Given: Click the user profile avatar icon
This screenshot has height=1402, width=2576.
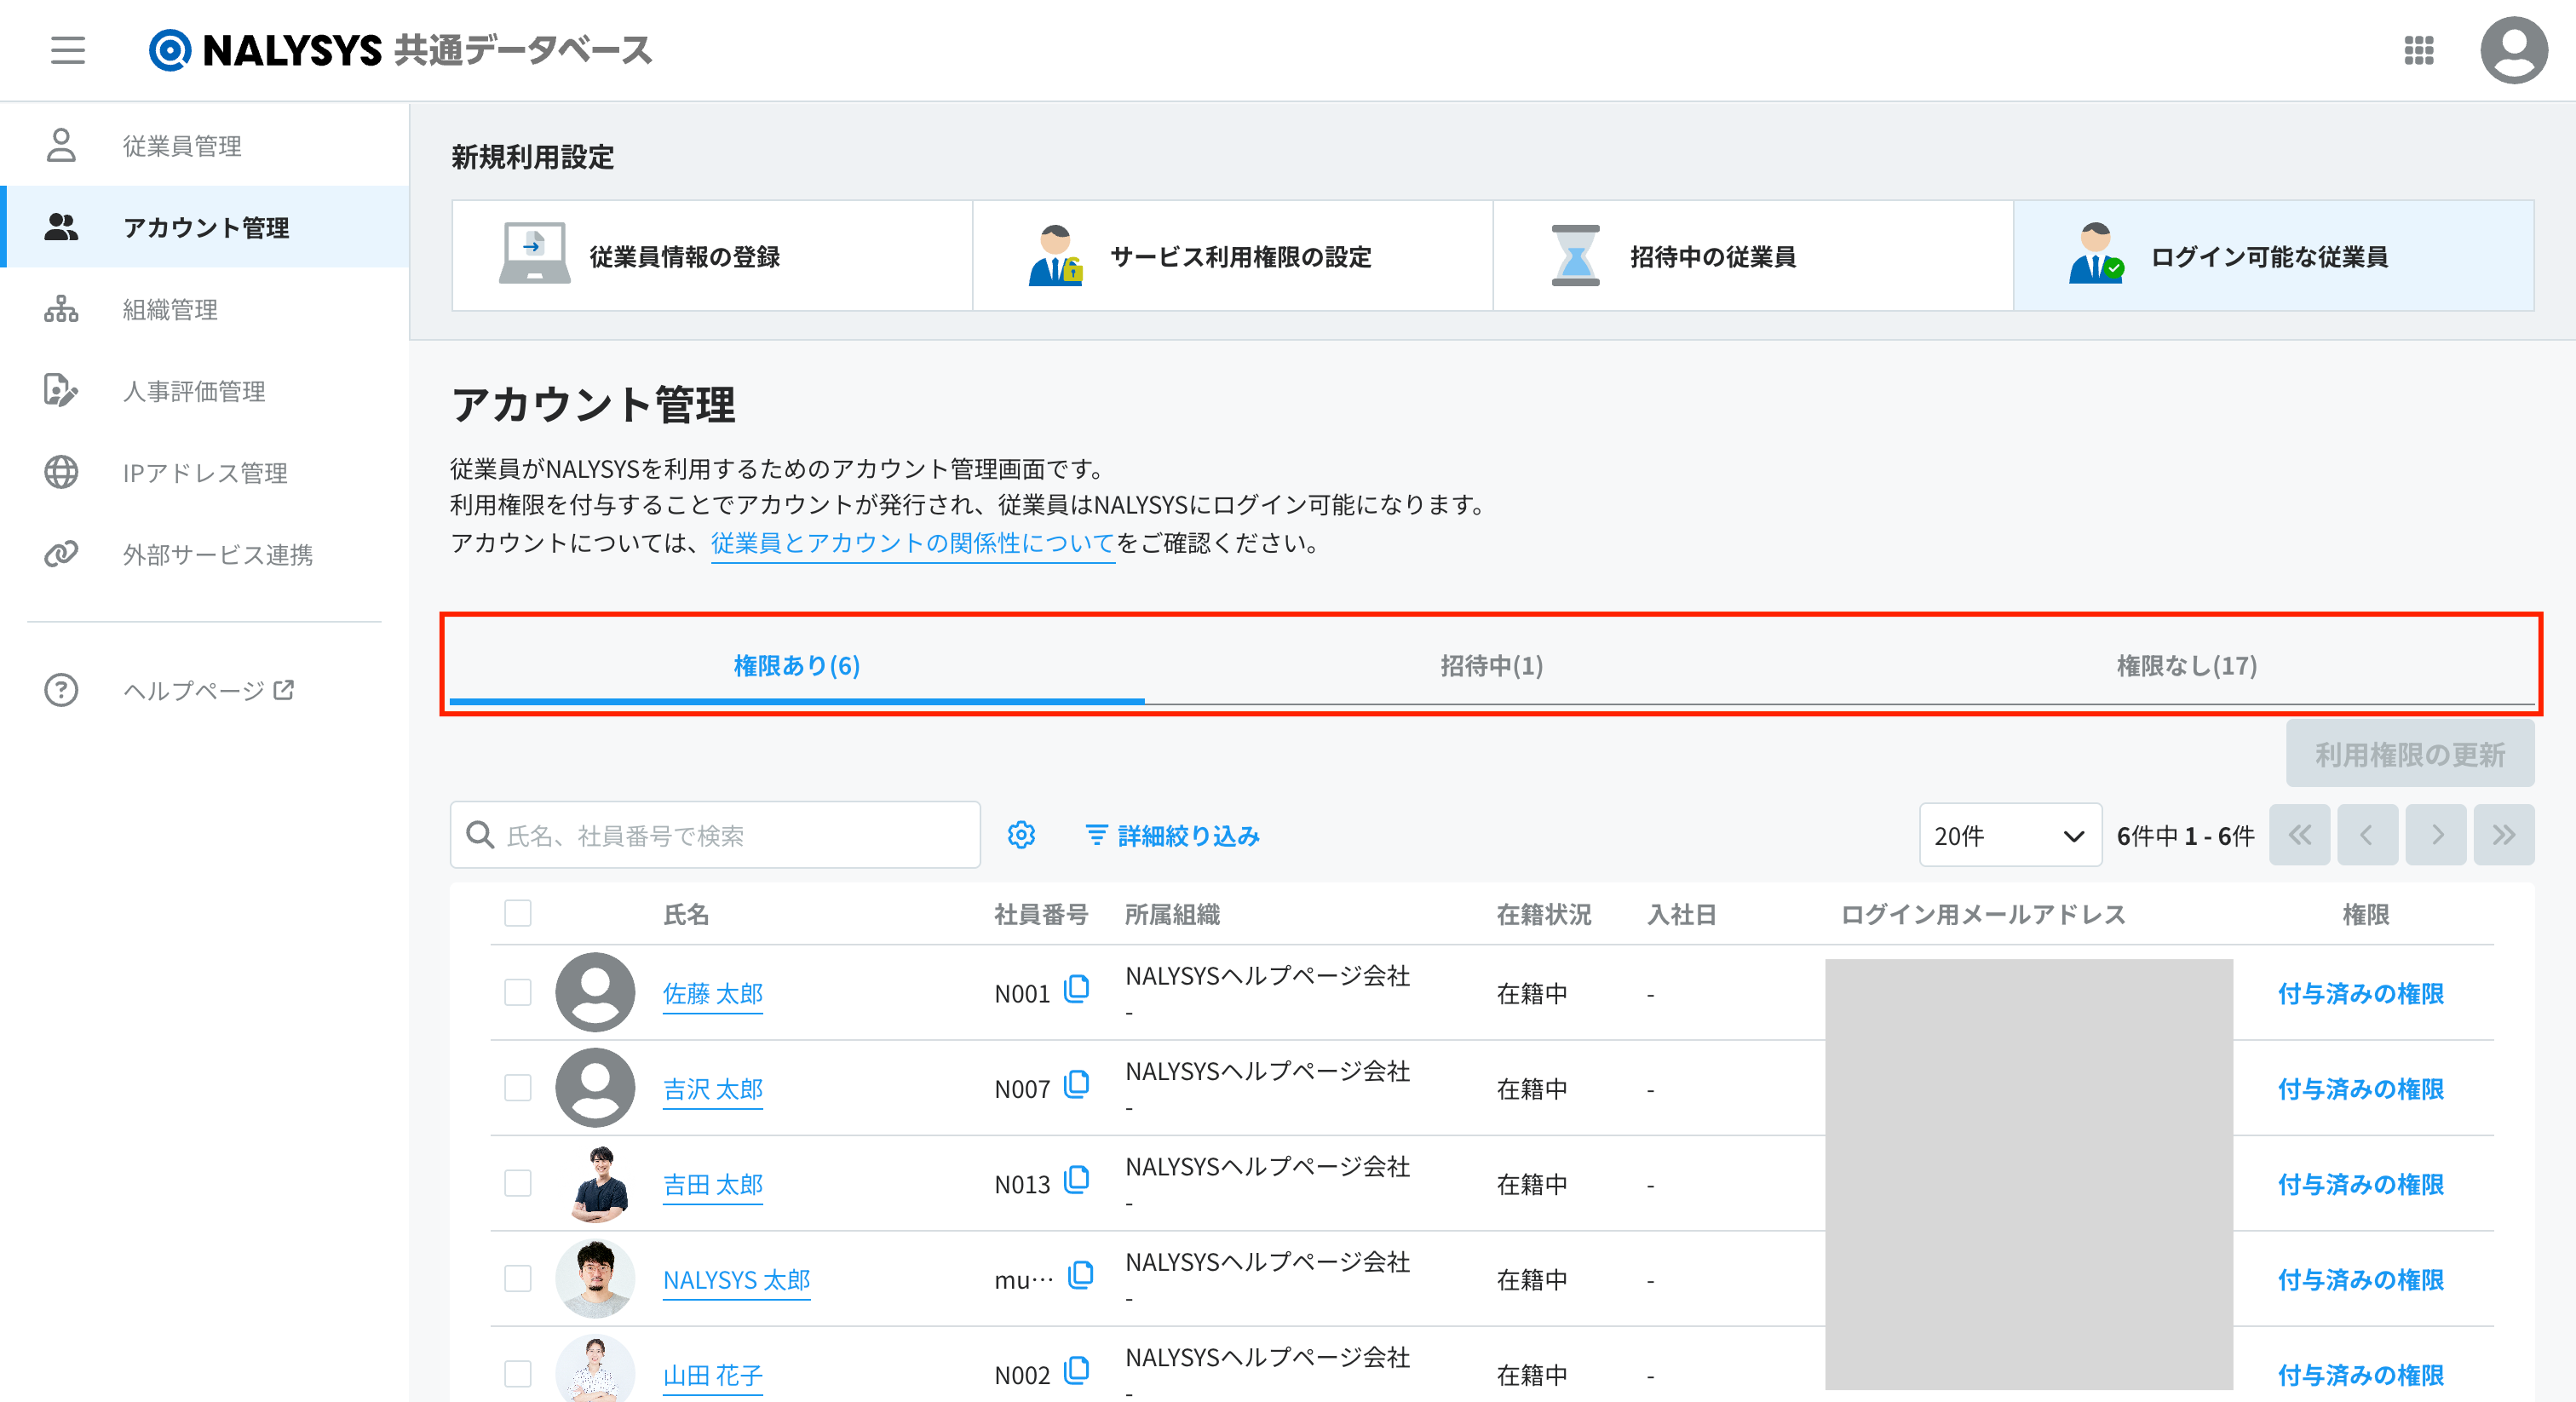Looking at the screenshot, I should click(2513, 50).
